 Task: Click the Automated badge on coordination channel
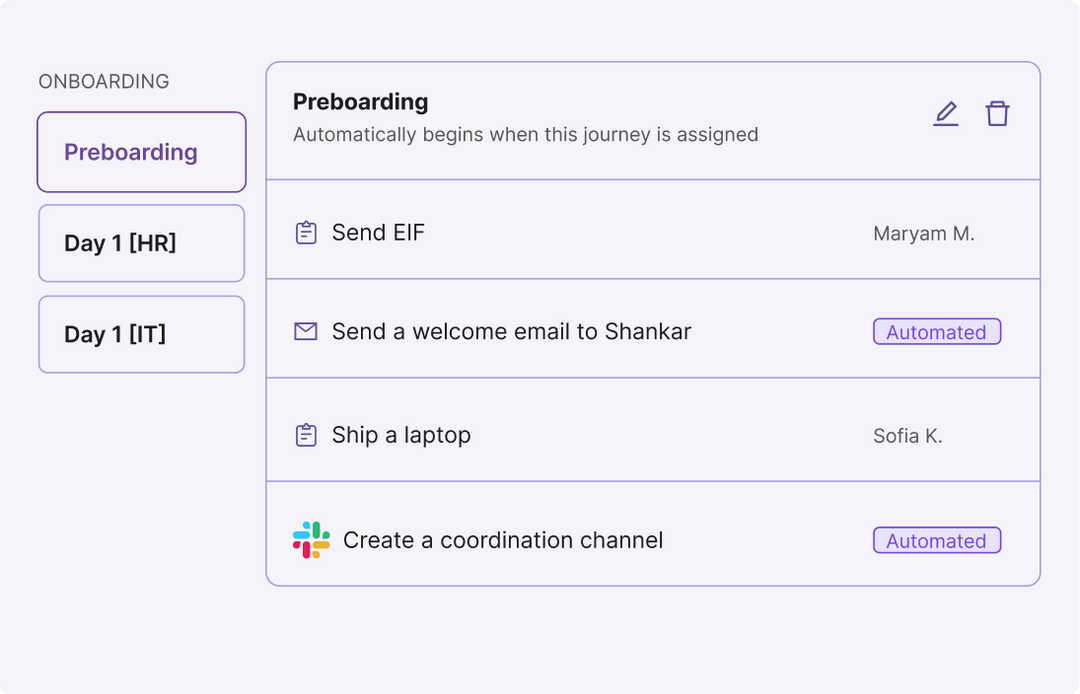point(936,541)
